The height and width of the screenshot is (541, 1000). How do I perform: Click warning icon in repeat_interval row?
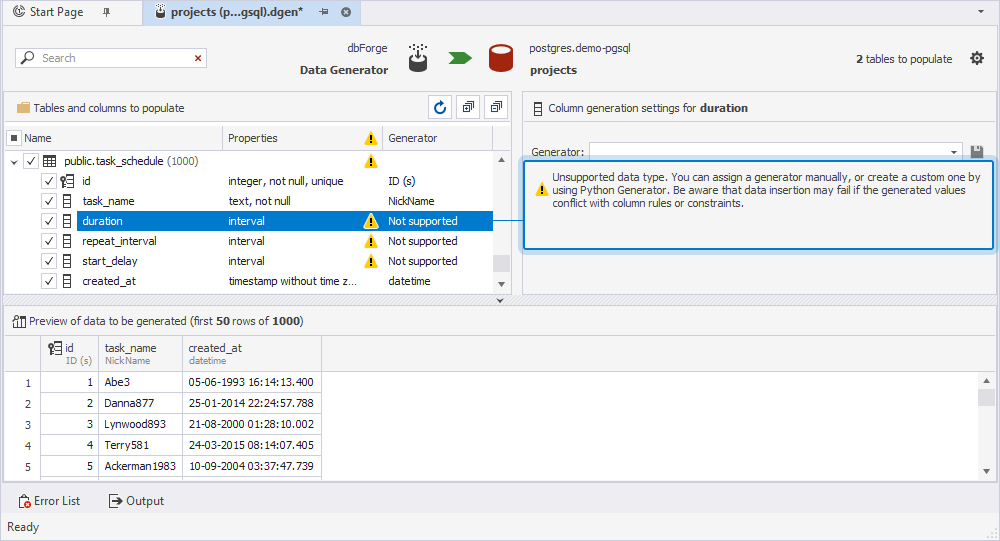point(371,241)
